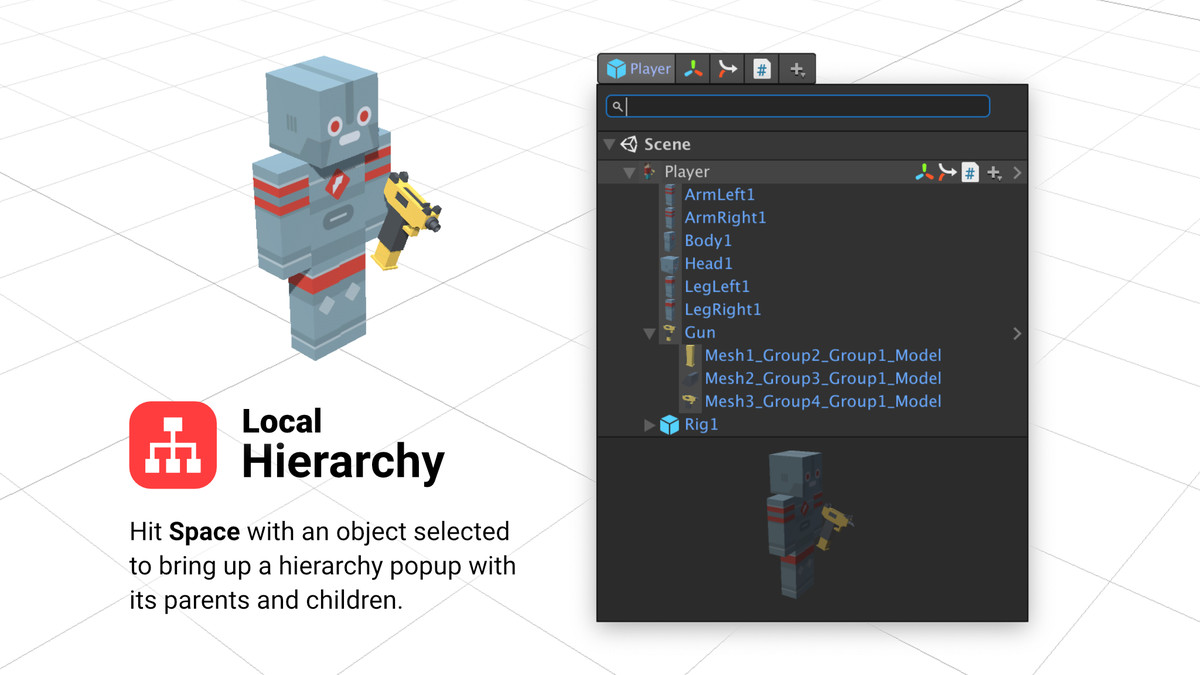Click the Mesh2_Group3 dark mesh icon

690,379
